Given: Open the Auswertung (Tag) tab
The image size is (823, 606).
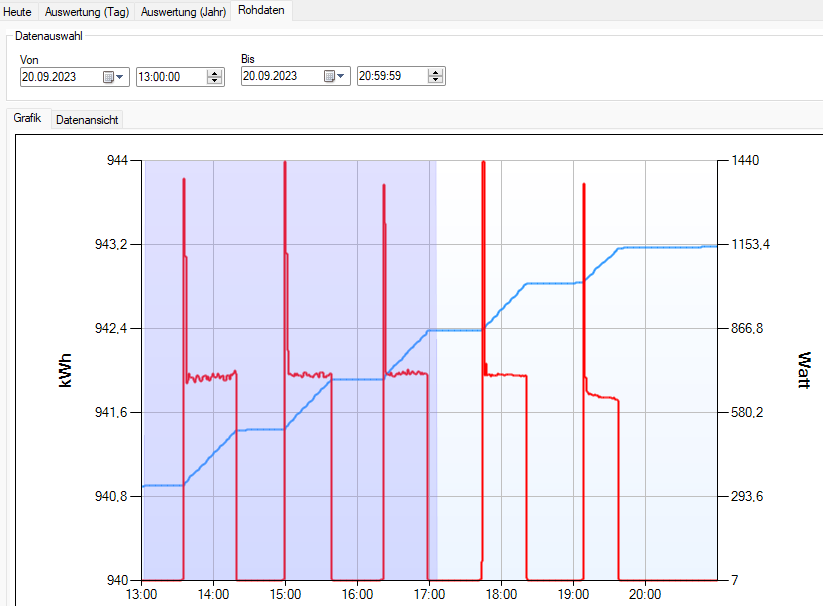Looking at the screenshot, I should pos(86,11).
